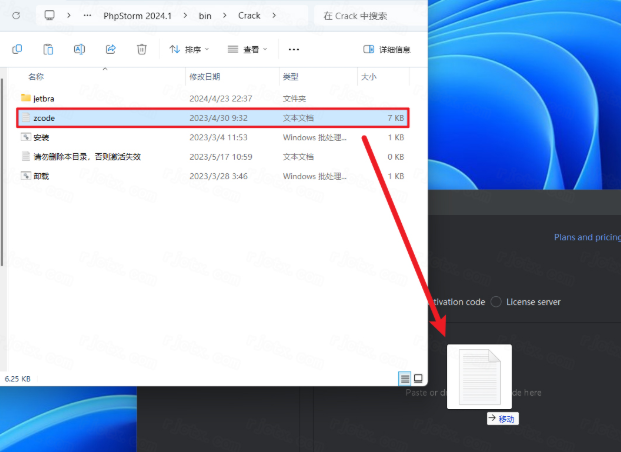This screenshot has height=452, width=621.
Task: Select the License server radio button
Action: [495, 302]
